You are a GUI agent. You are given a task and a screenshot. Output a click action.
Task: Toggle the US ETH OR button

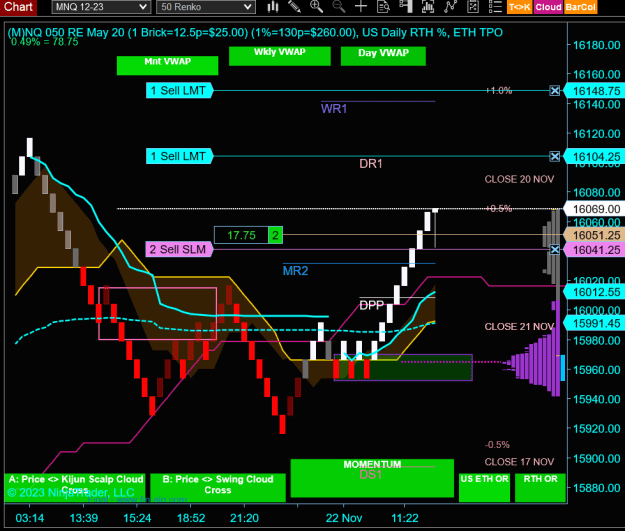click(485, 487)
